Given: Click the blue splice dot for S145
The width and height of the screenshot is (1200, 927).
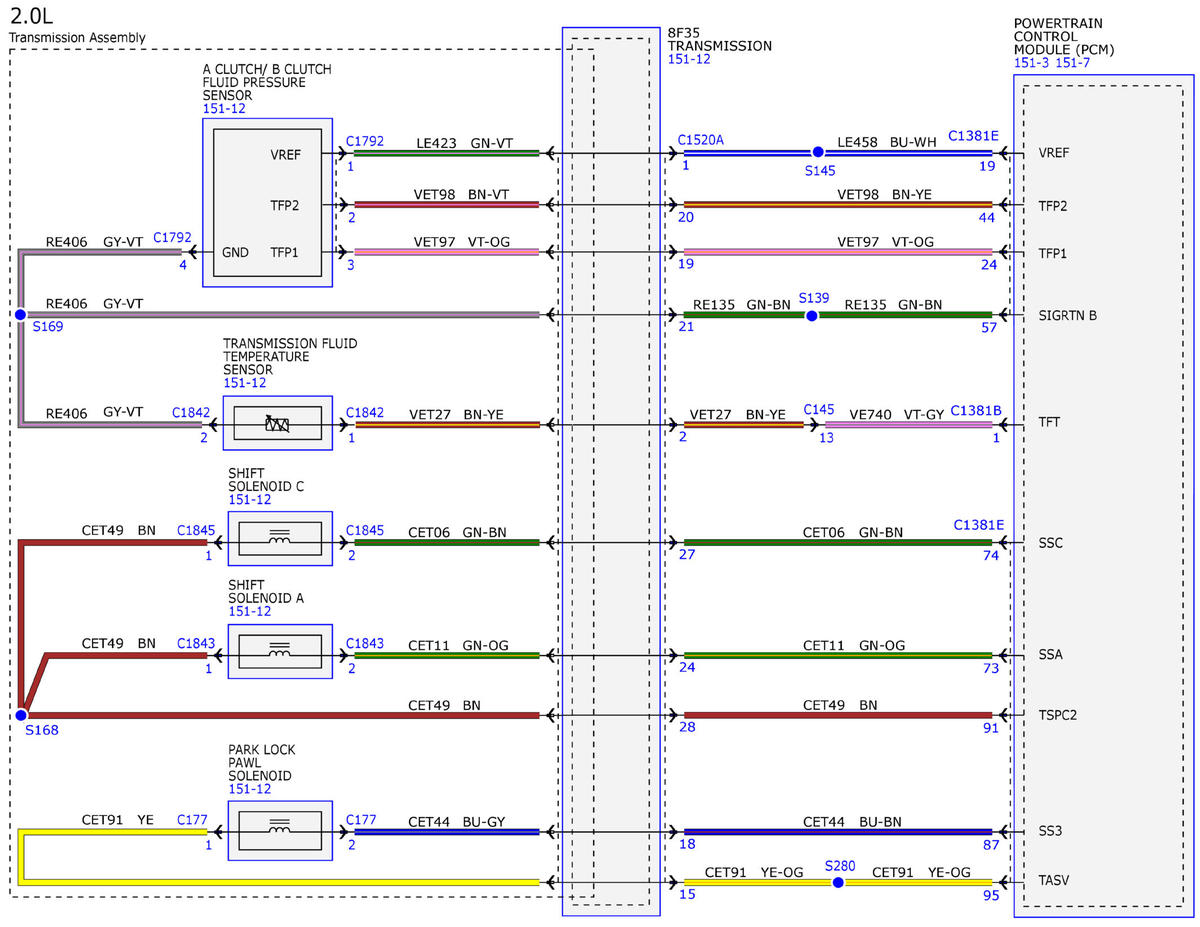Looking at the screenshot, I should coord(817,152).
